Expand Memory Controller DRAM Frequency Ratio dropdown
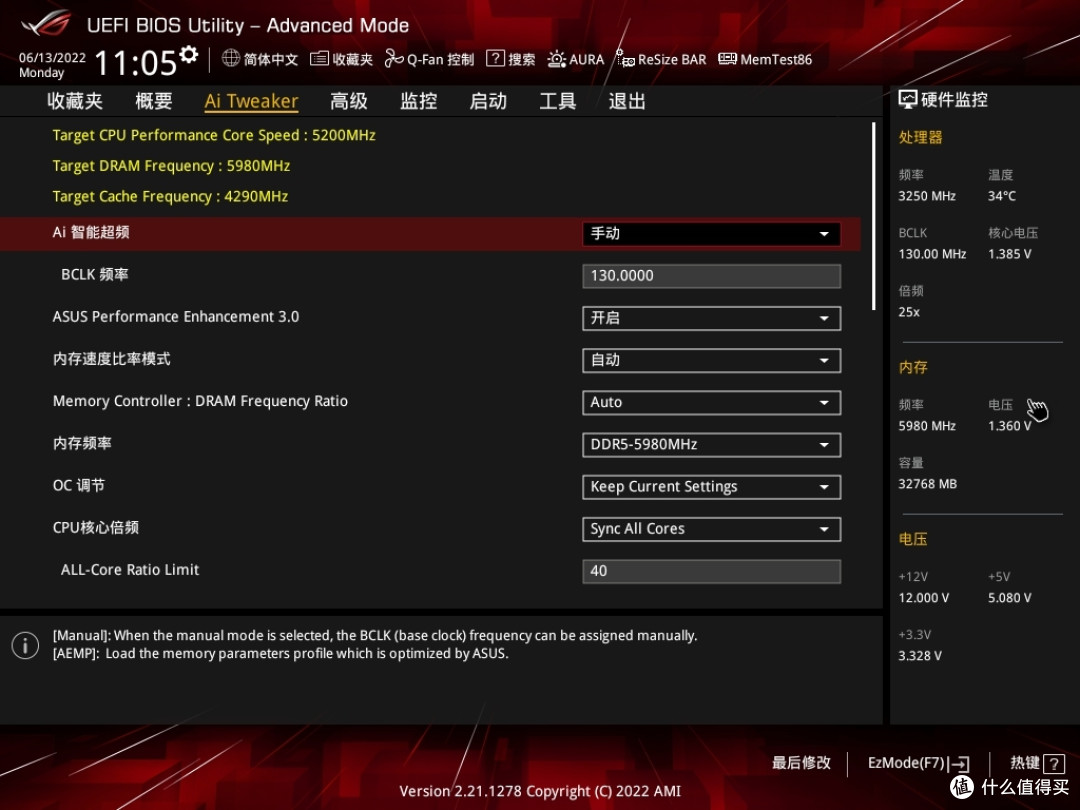This screenshot has height=810, width=1080. [711, 402]
